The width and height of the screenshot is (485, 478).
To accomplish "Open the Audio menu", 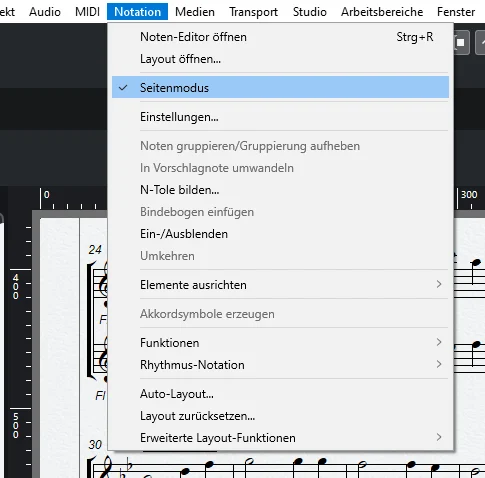I will pyautogui.click(x=45, y=12).
